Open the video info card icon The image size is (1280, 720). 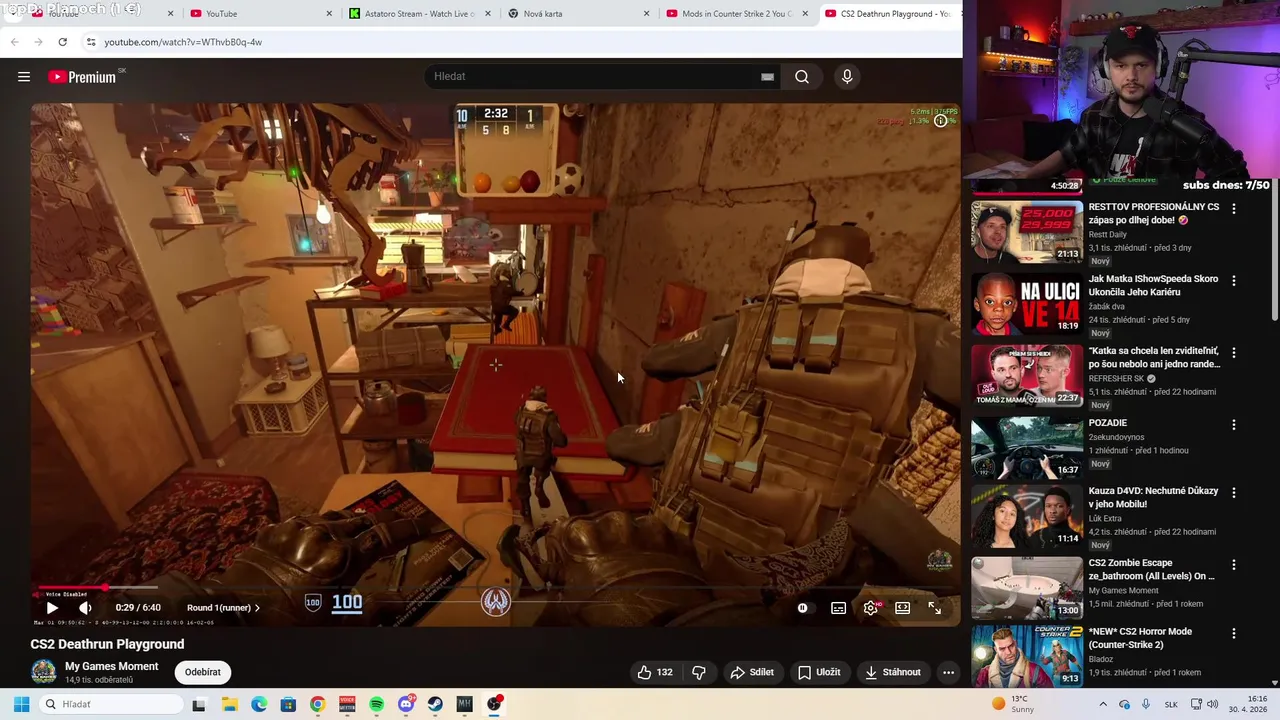941,121
